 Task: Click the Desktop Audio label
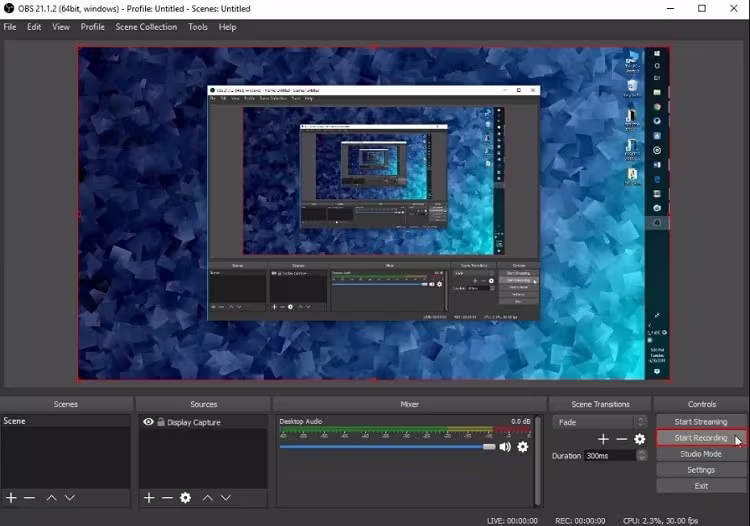[300, 421]
